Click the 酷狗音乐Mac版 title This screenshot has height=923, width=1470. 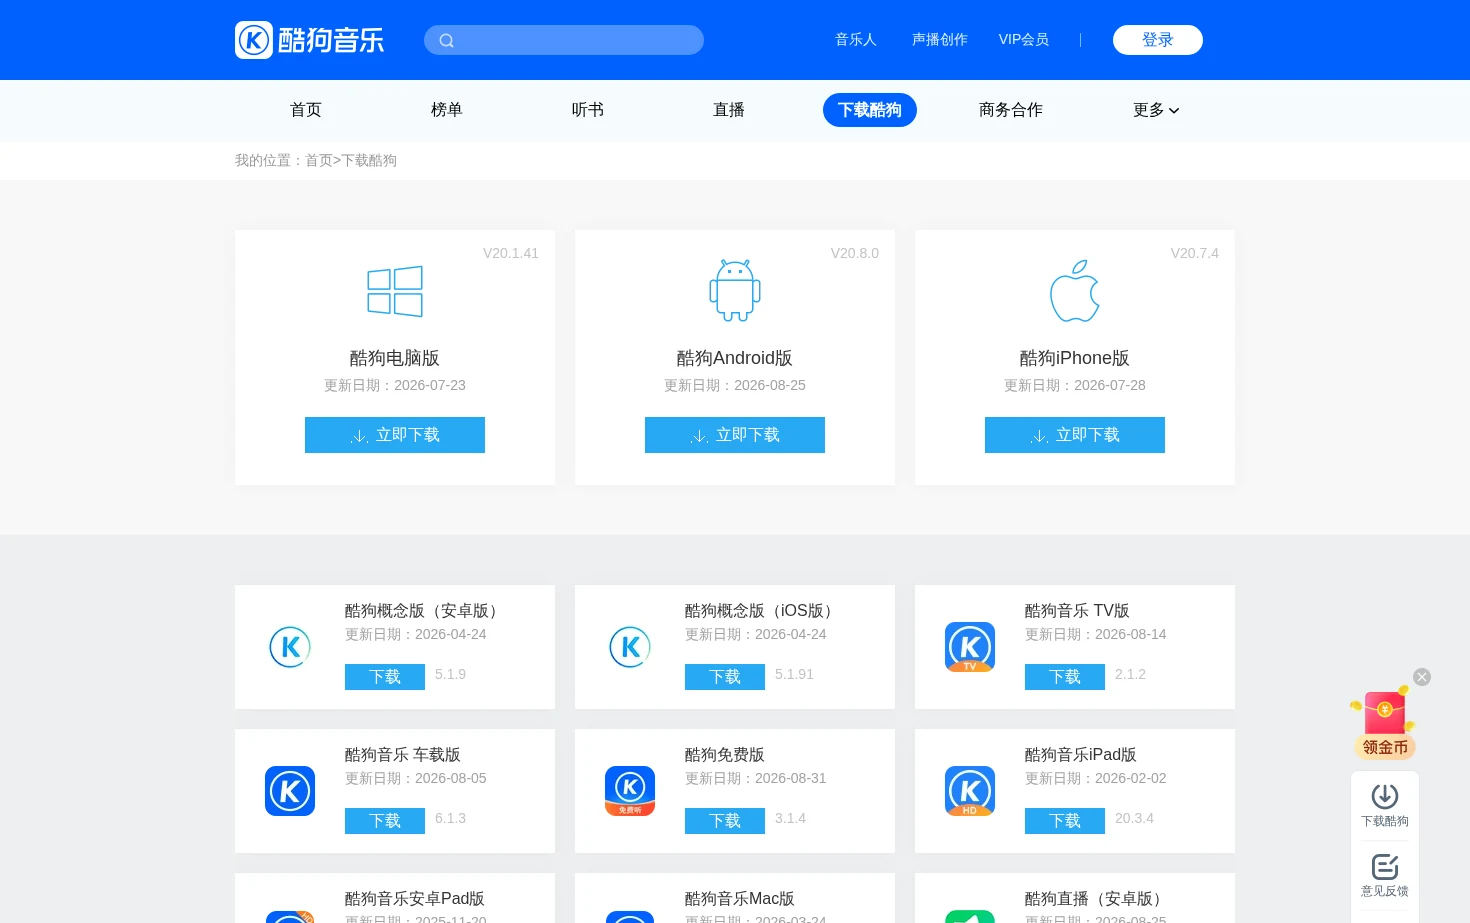tap(740, 899)
